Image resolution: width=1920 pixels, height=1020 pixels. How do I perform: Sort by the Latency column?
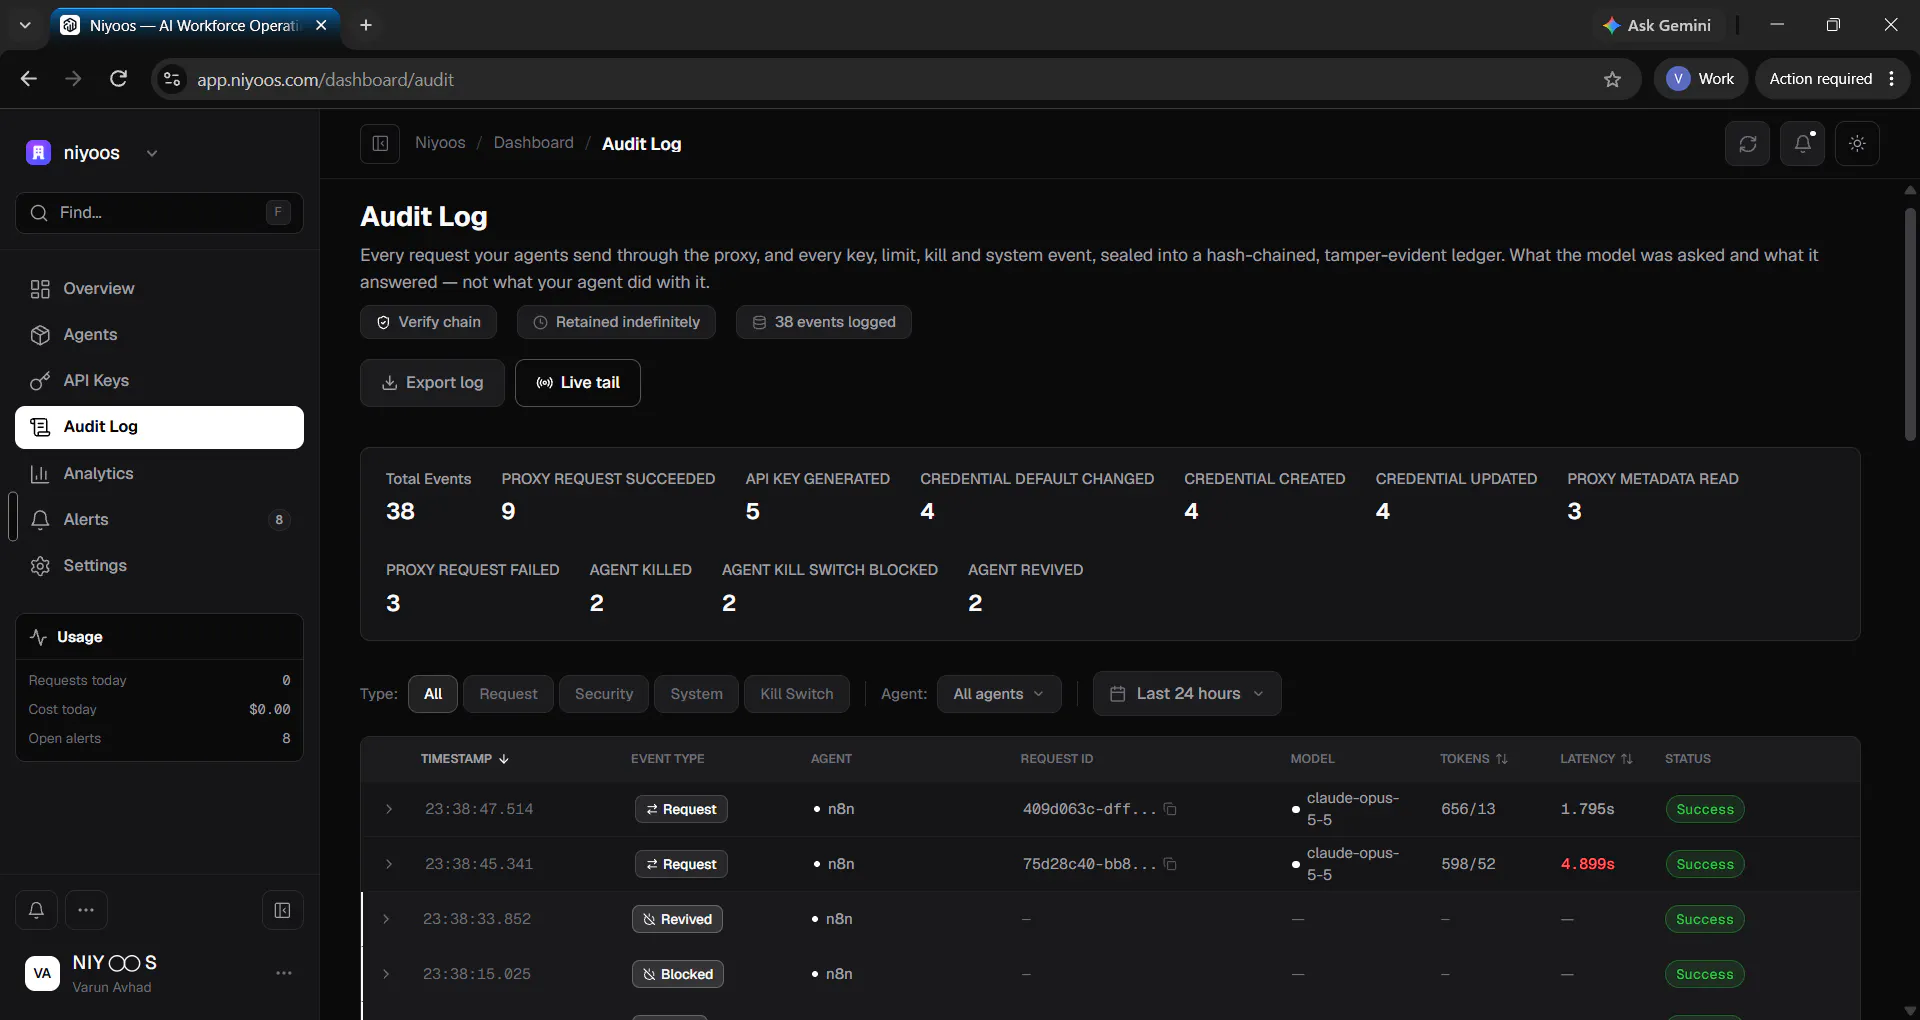(1596, 759)
